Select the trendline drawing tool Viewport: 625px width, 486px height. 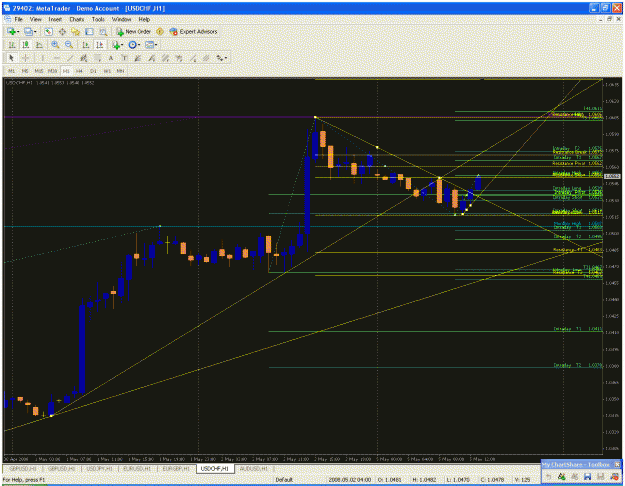pyautogui.click(x=70, y=58)
